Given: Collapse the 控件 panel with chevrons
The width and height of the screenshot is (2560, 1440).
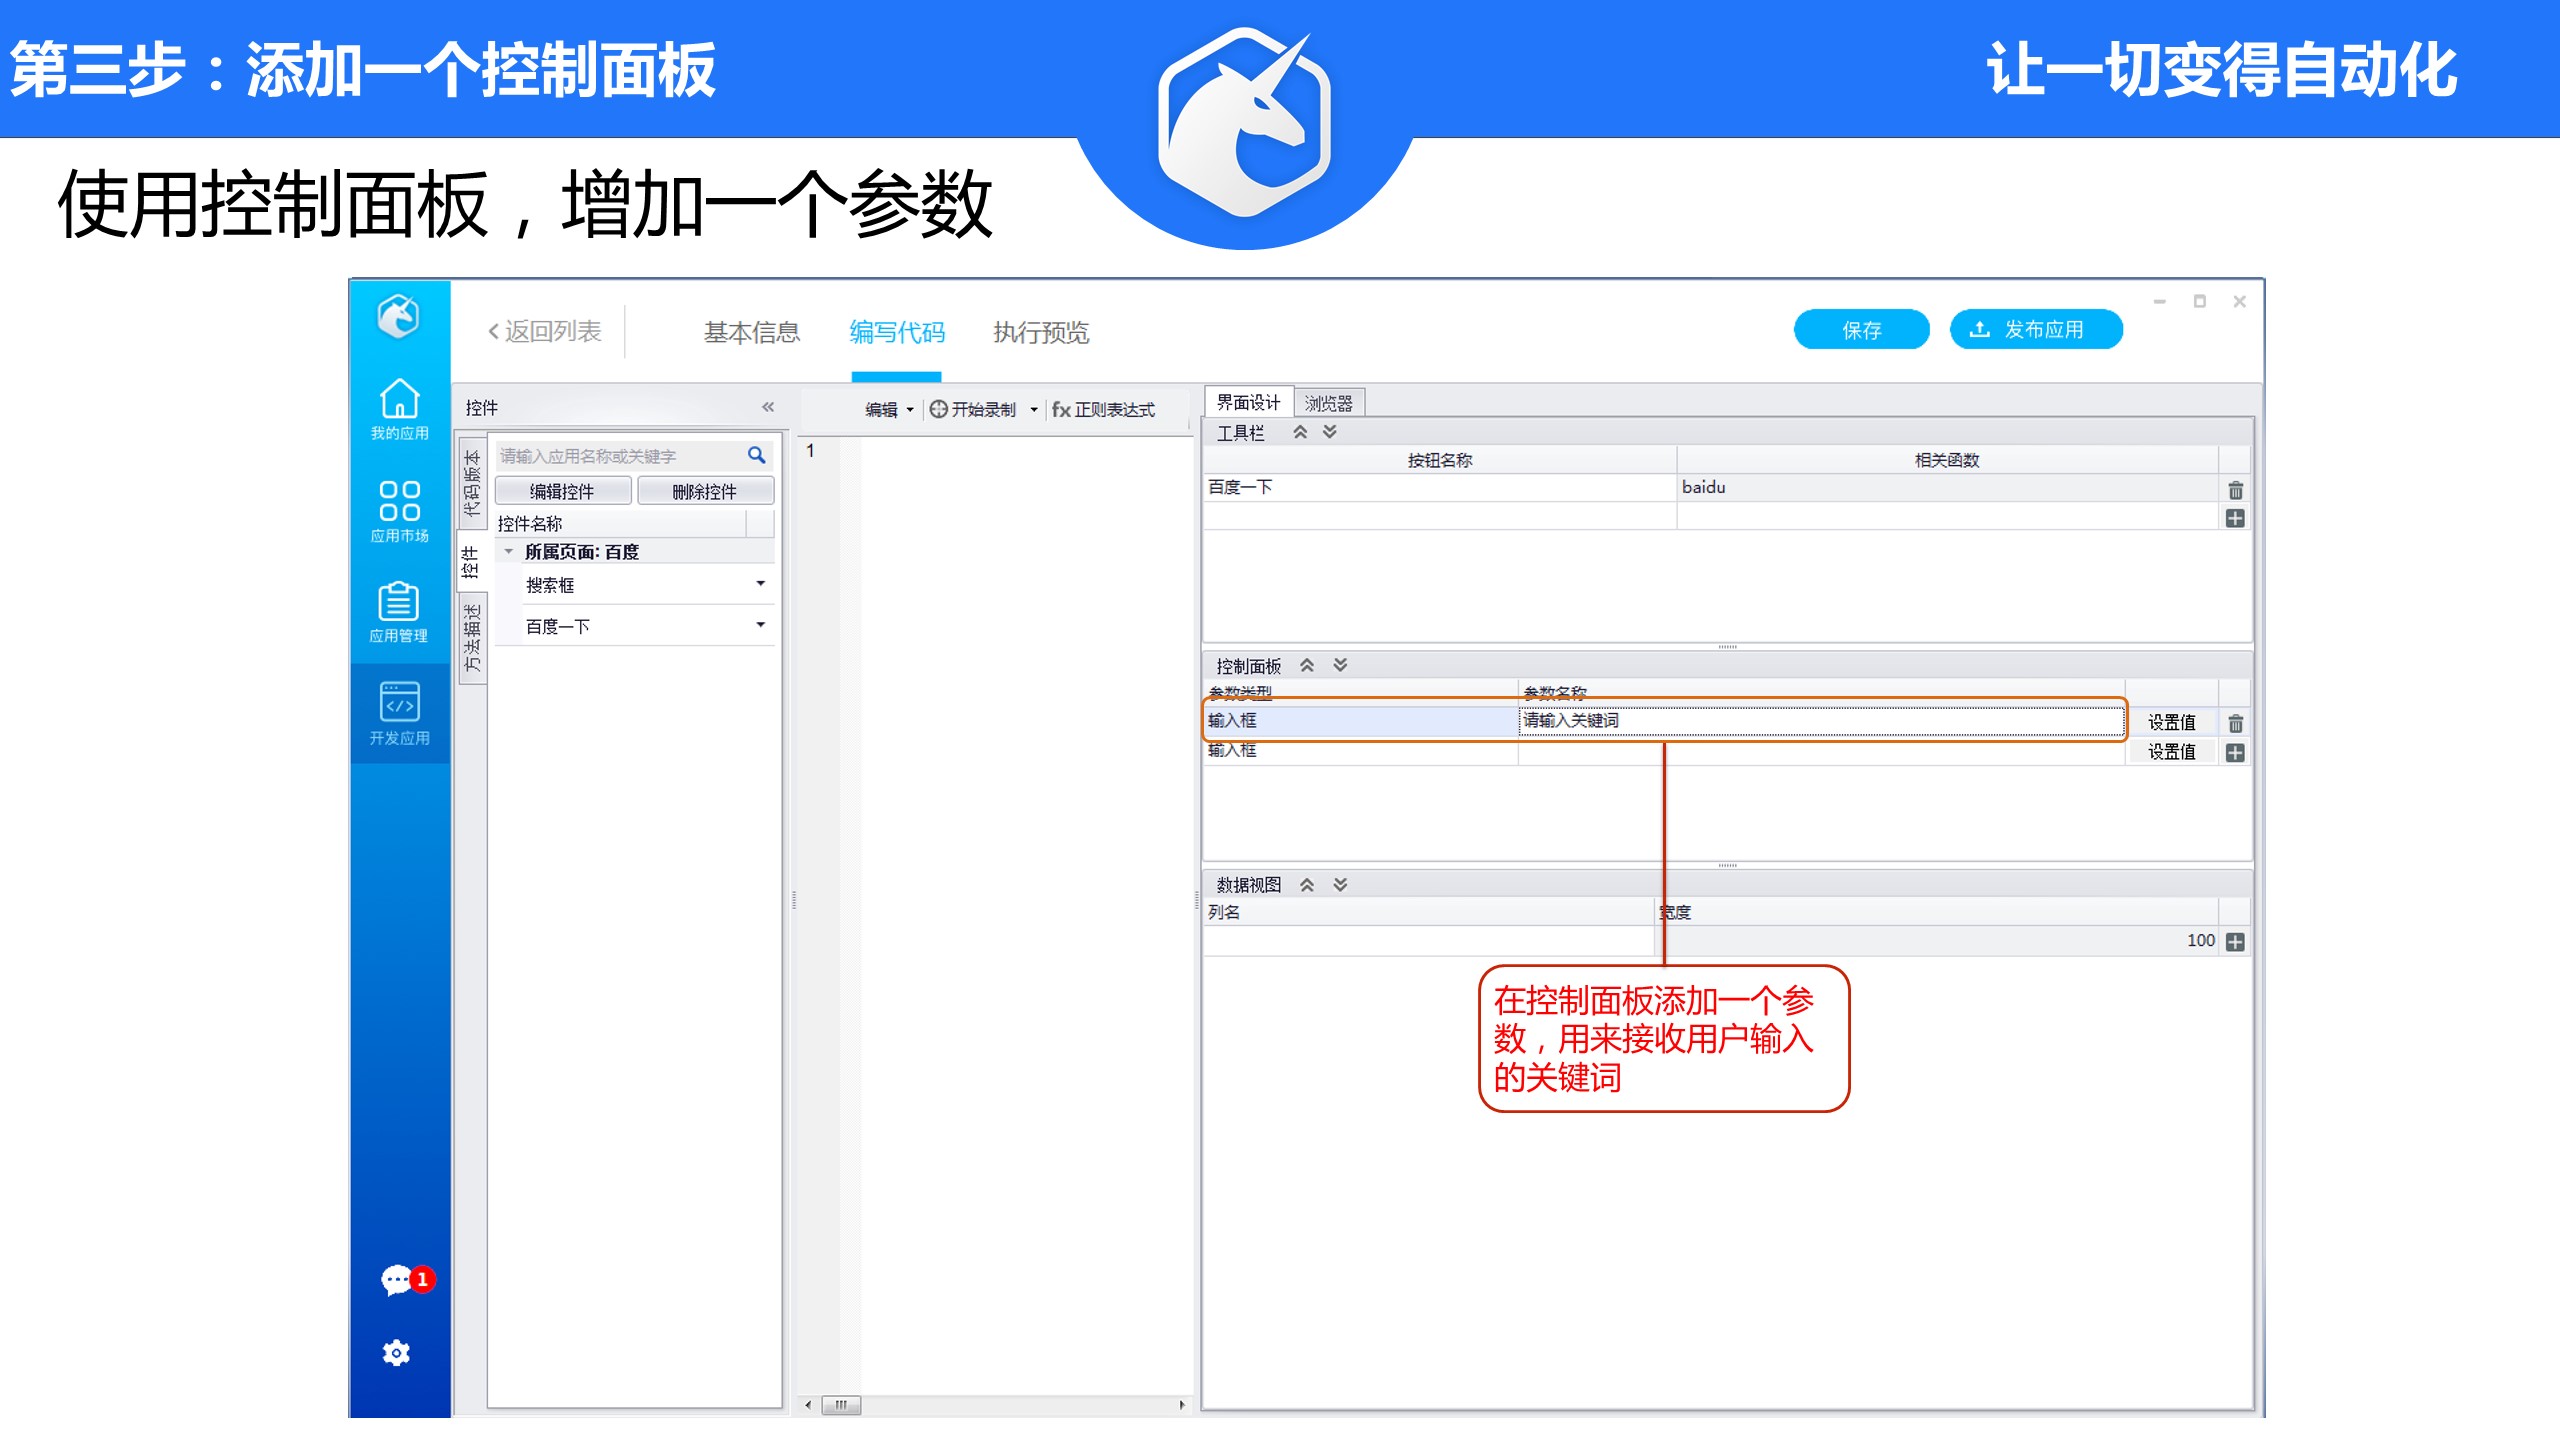Looking at the screenshot, I should 768,407.
